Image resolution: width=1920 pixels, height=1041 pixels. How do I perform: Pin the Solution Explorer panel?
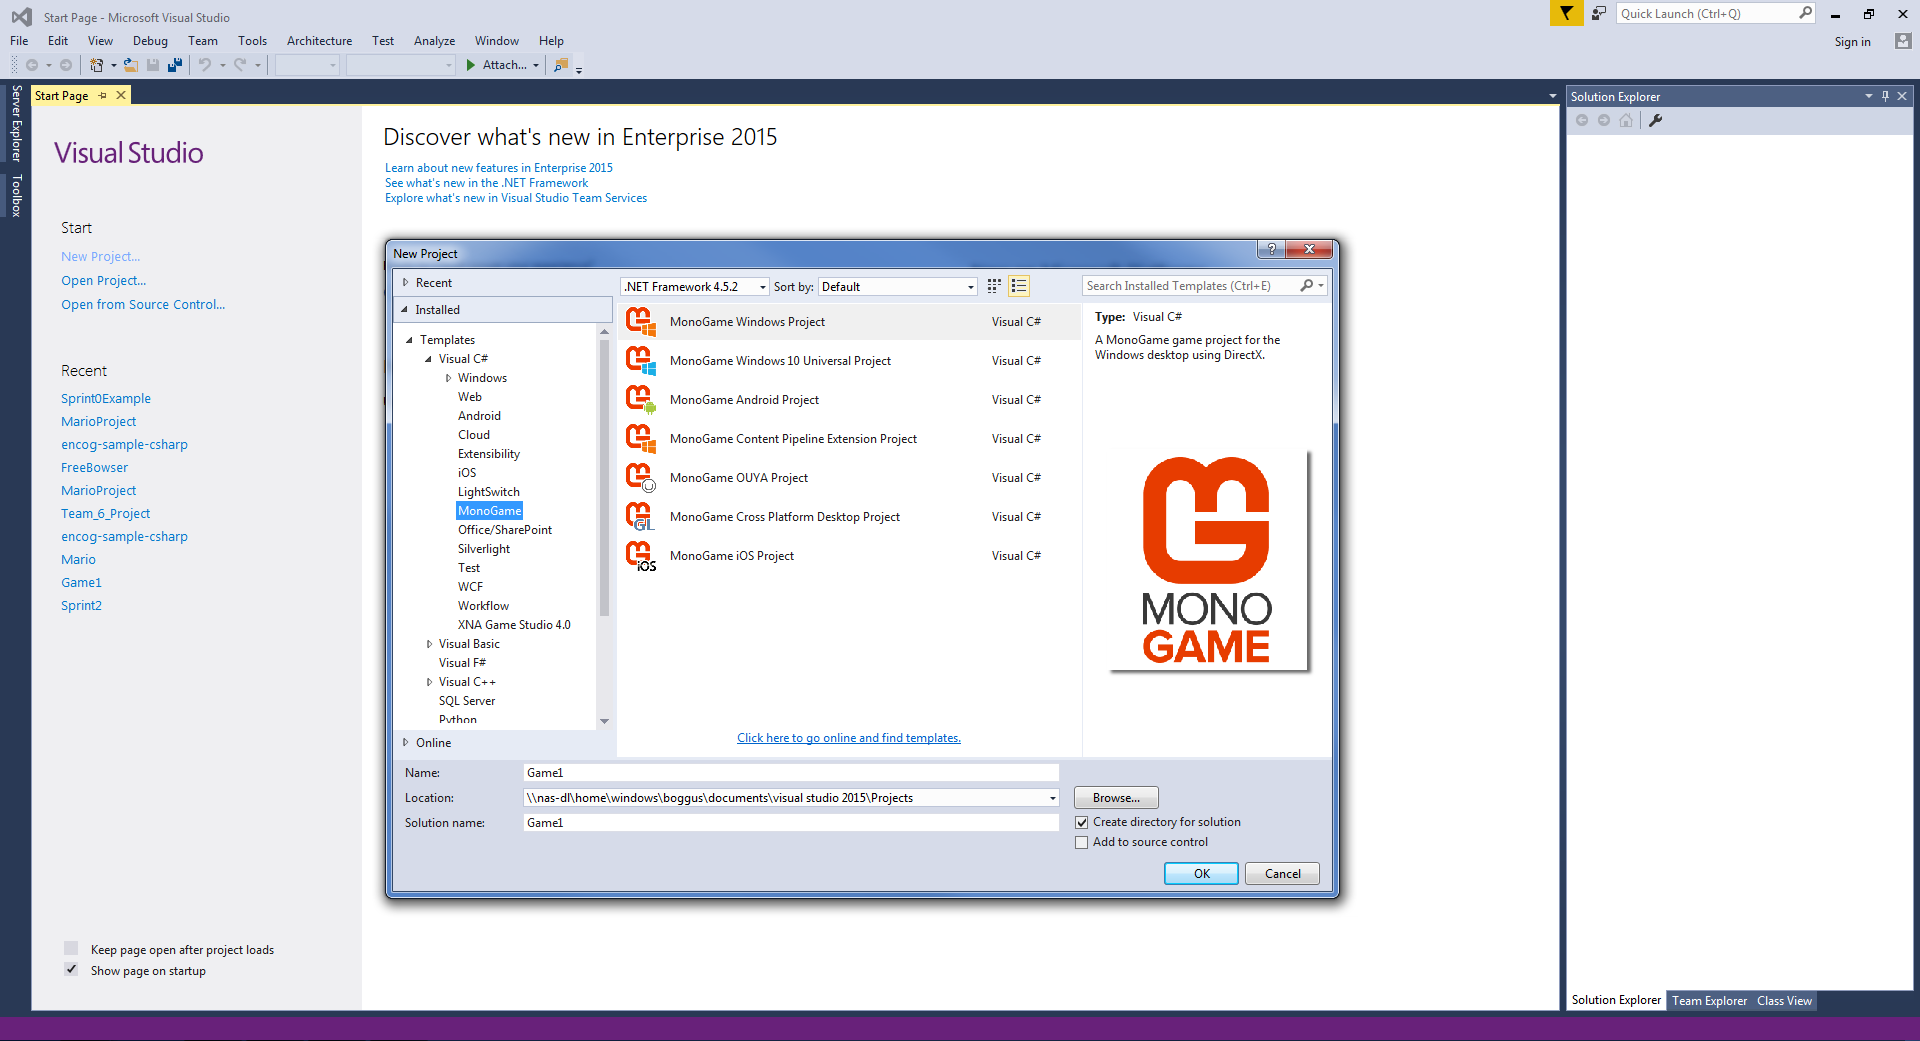click(1885, 96)
